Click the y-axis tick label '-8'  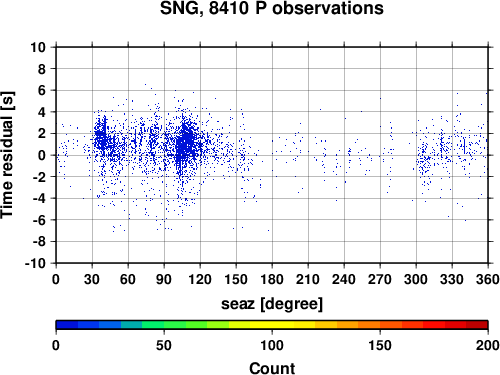pyautogui.click(x=39, y=242)
